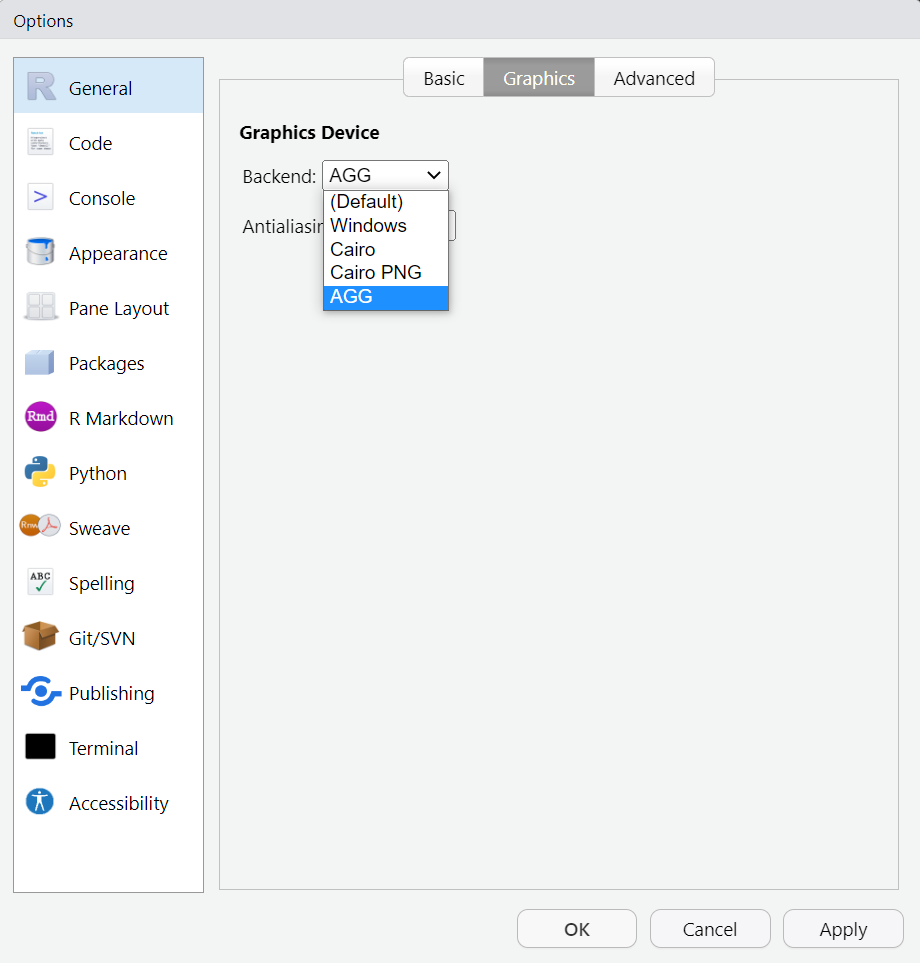Select the Console prompt icon
Viewport: 920px width, 963px height.
[41, 198]
